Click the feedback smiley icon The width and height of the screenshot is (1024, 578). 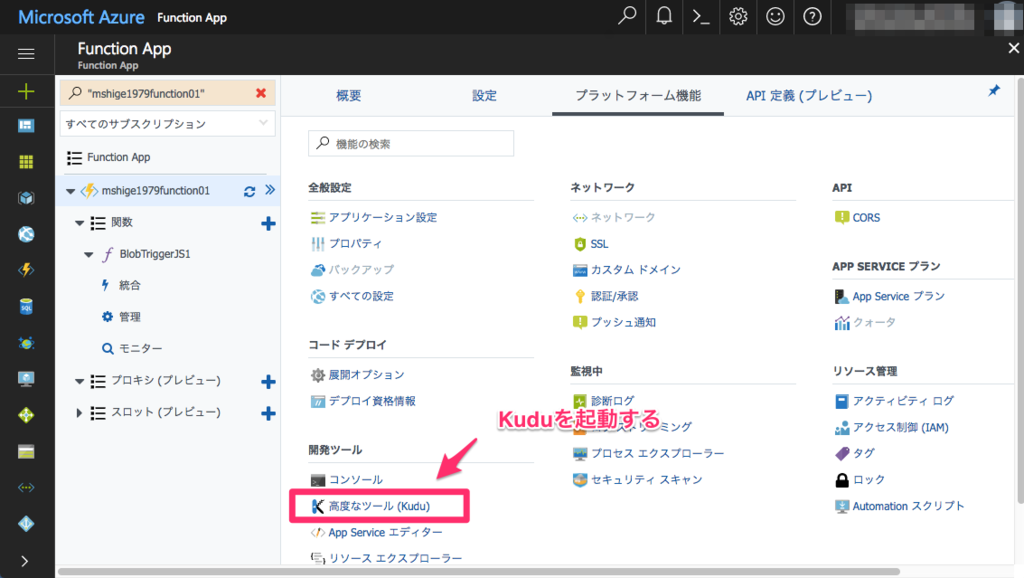click(x=775, y=16)
